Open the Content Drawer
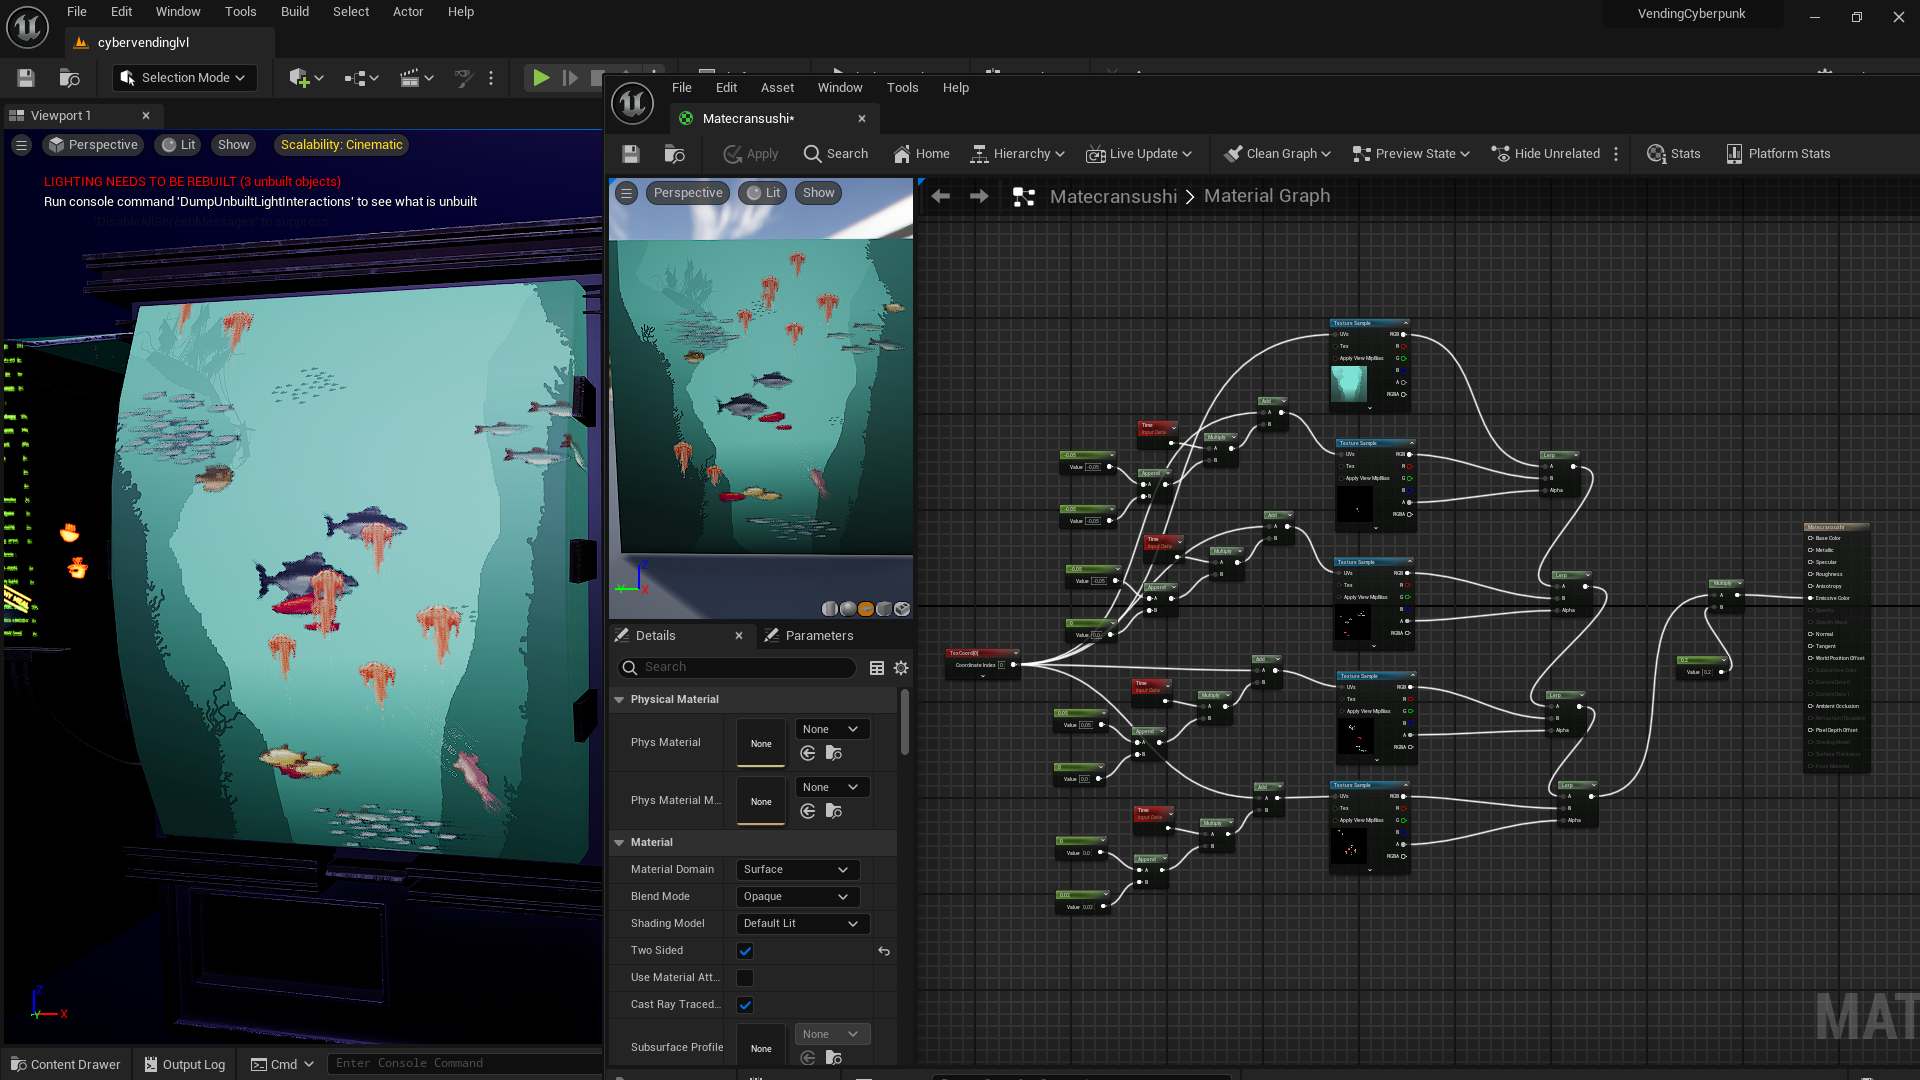Viewport: 1920px width, 1080px height. 66,1064
